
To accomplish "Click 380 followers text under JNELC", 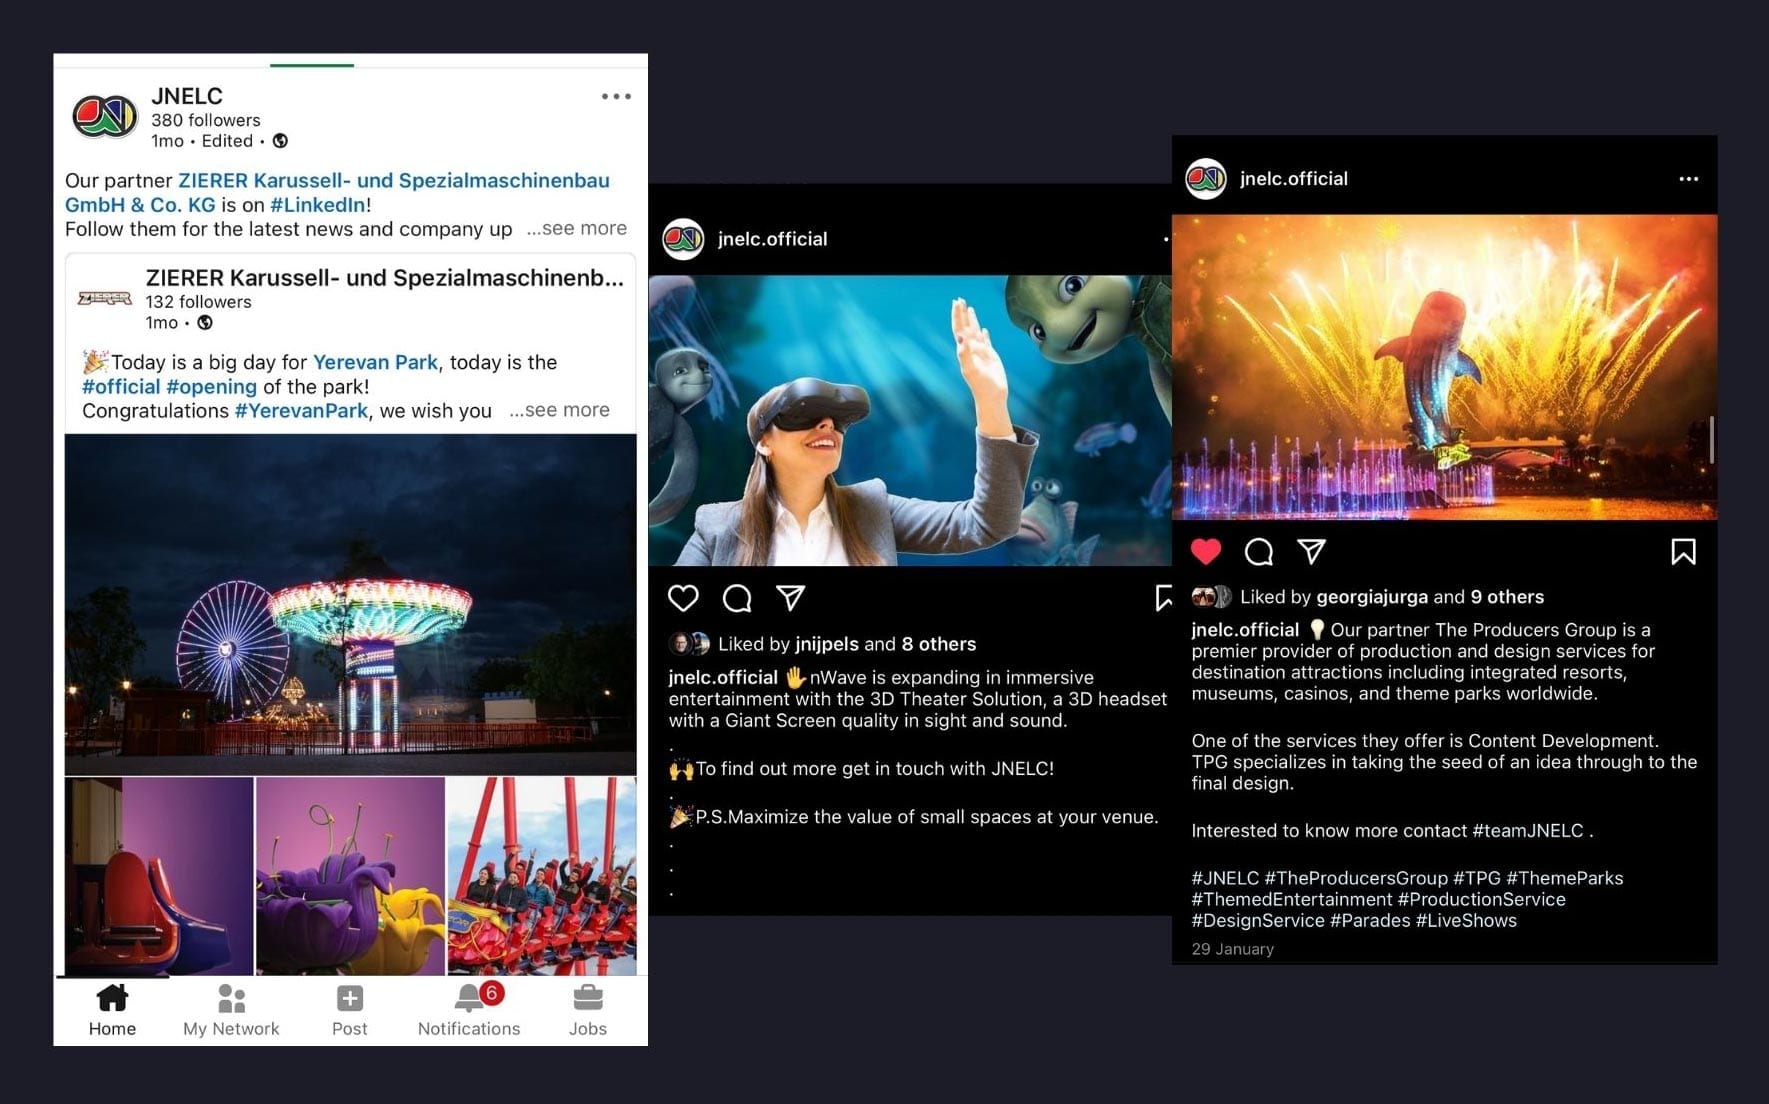I will pyautogui.click(x=206, y=120).
